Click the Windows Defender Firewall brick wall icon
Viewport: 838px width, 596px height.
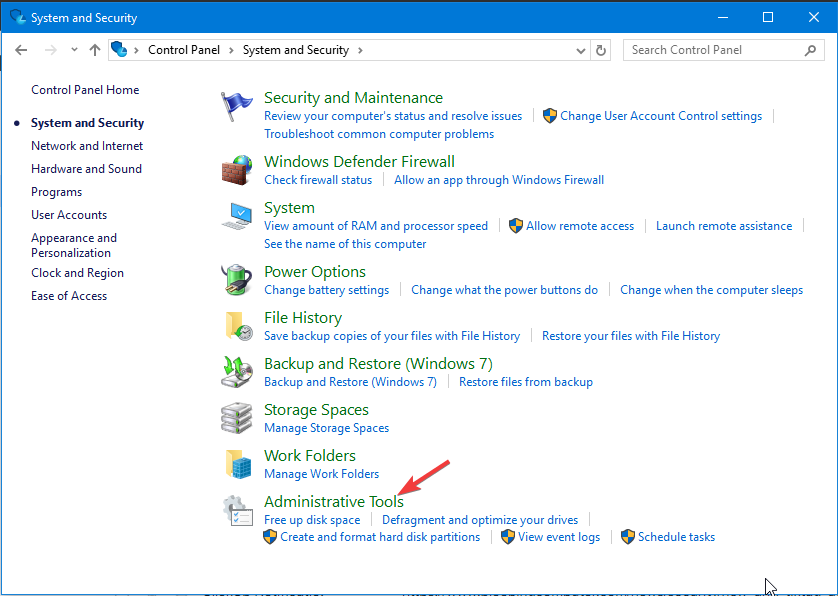coord(237,170)
